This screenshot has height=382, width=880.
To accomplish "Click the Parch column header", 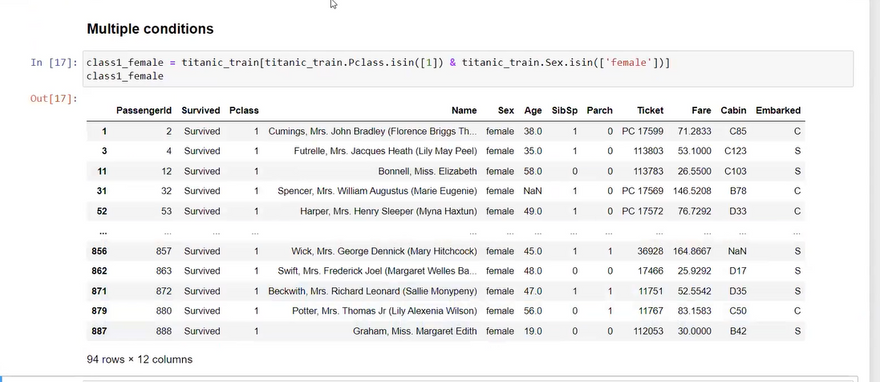I will click(599, 111).
